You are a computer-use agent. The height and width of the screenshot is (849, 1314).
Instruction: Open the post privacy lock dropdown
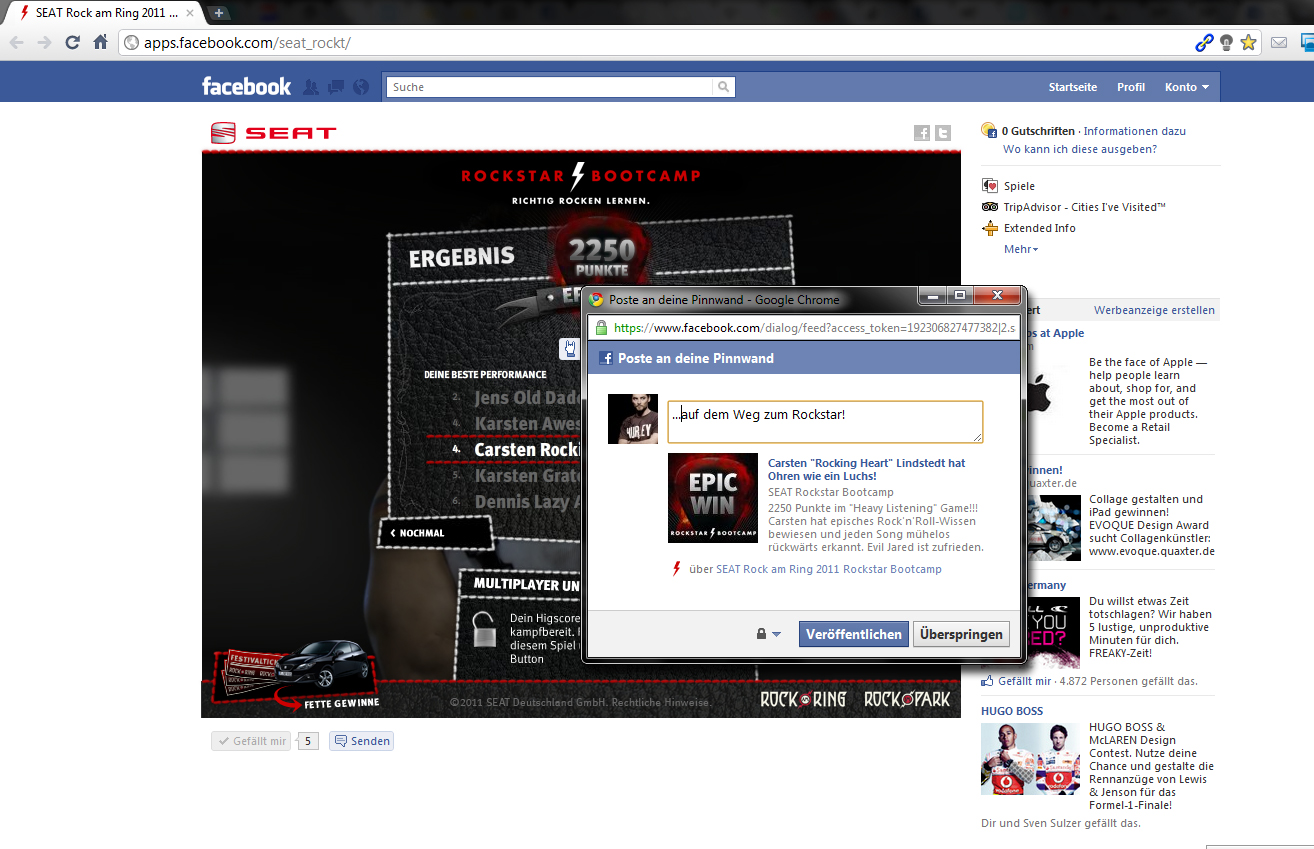(x=768, y=634)
